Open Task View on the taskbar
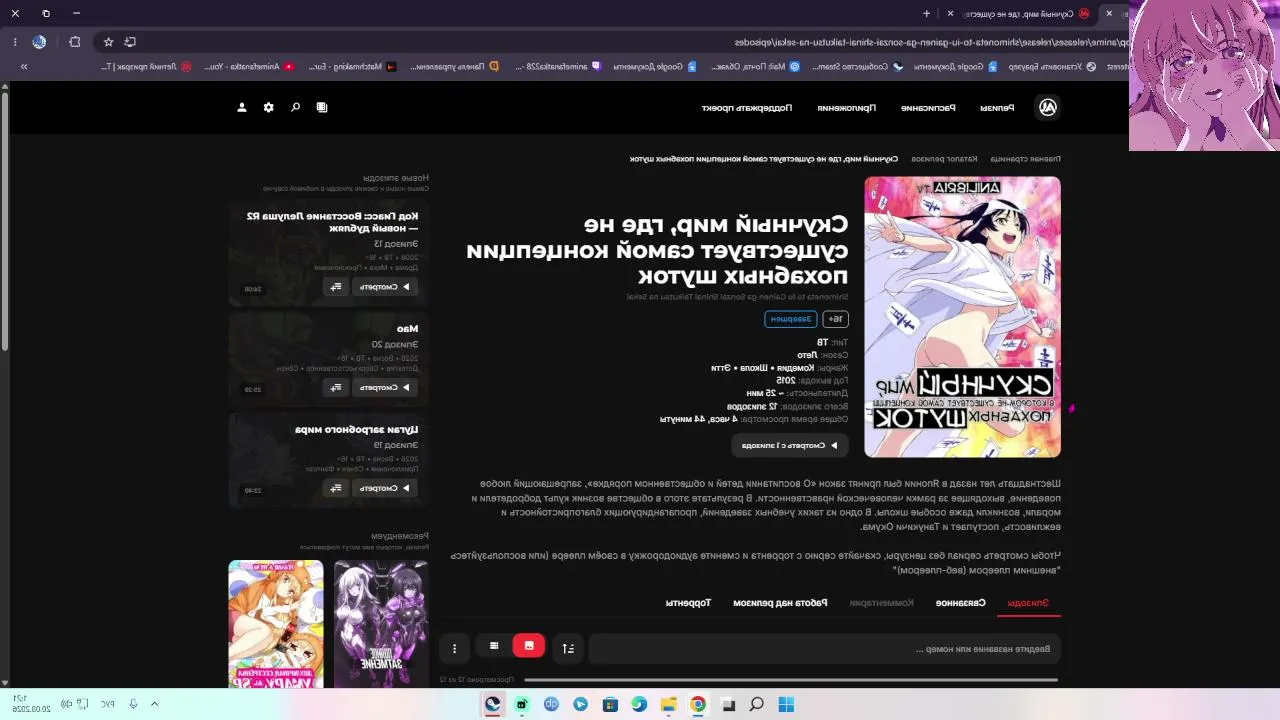This screenshot has height=720, width=1280. pos(728,704)
